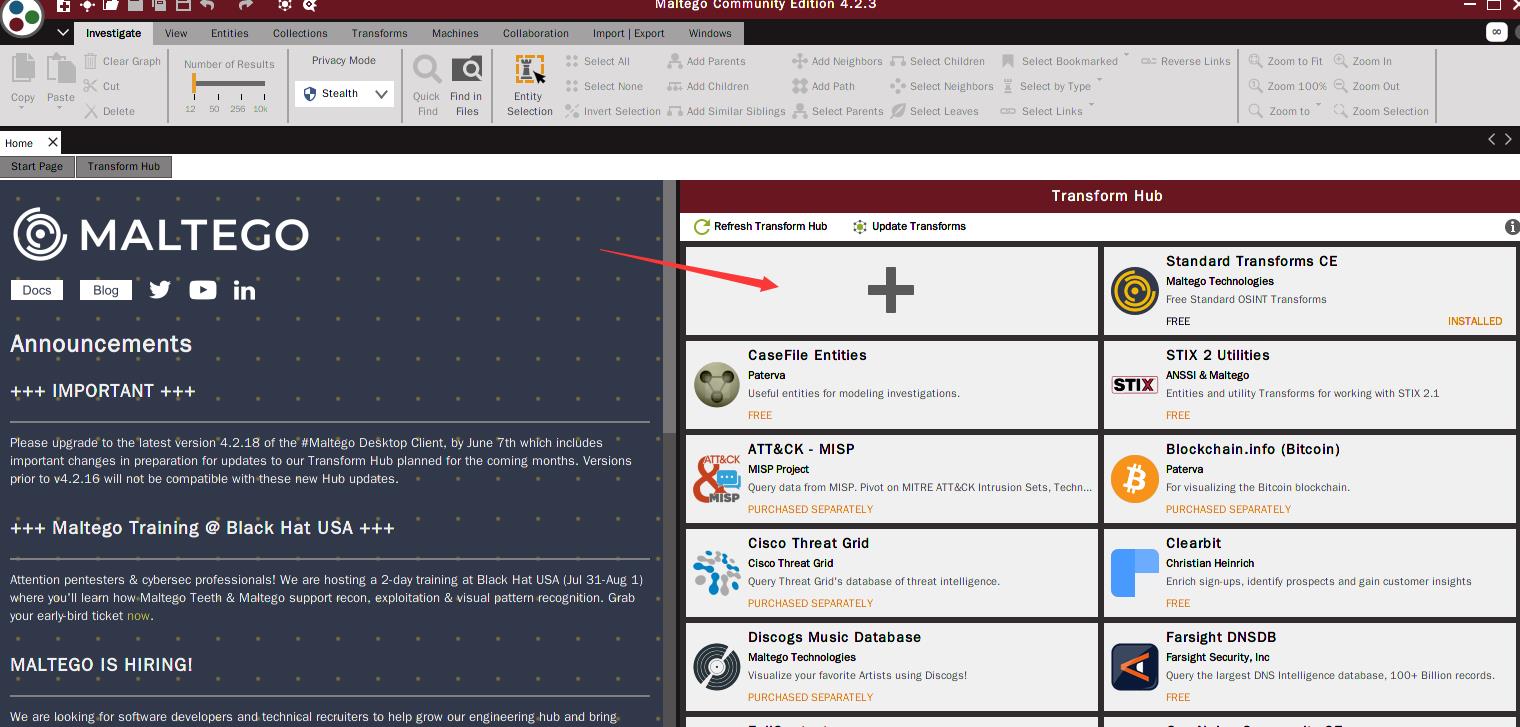Click the Cisco Threat Grid icon
1520x727 pixels.
tap(717, 573)
